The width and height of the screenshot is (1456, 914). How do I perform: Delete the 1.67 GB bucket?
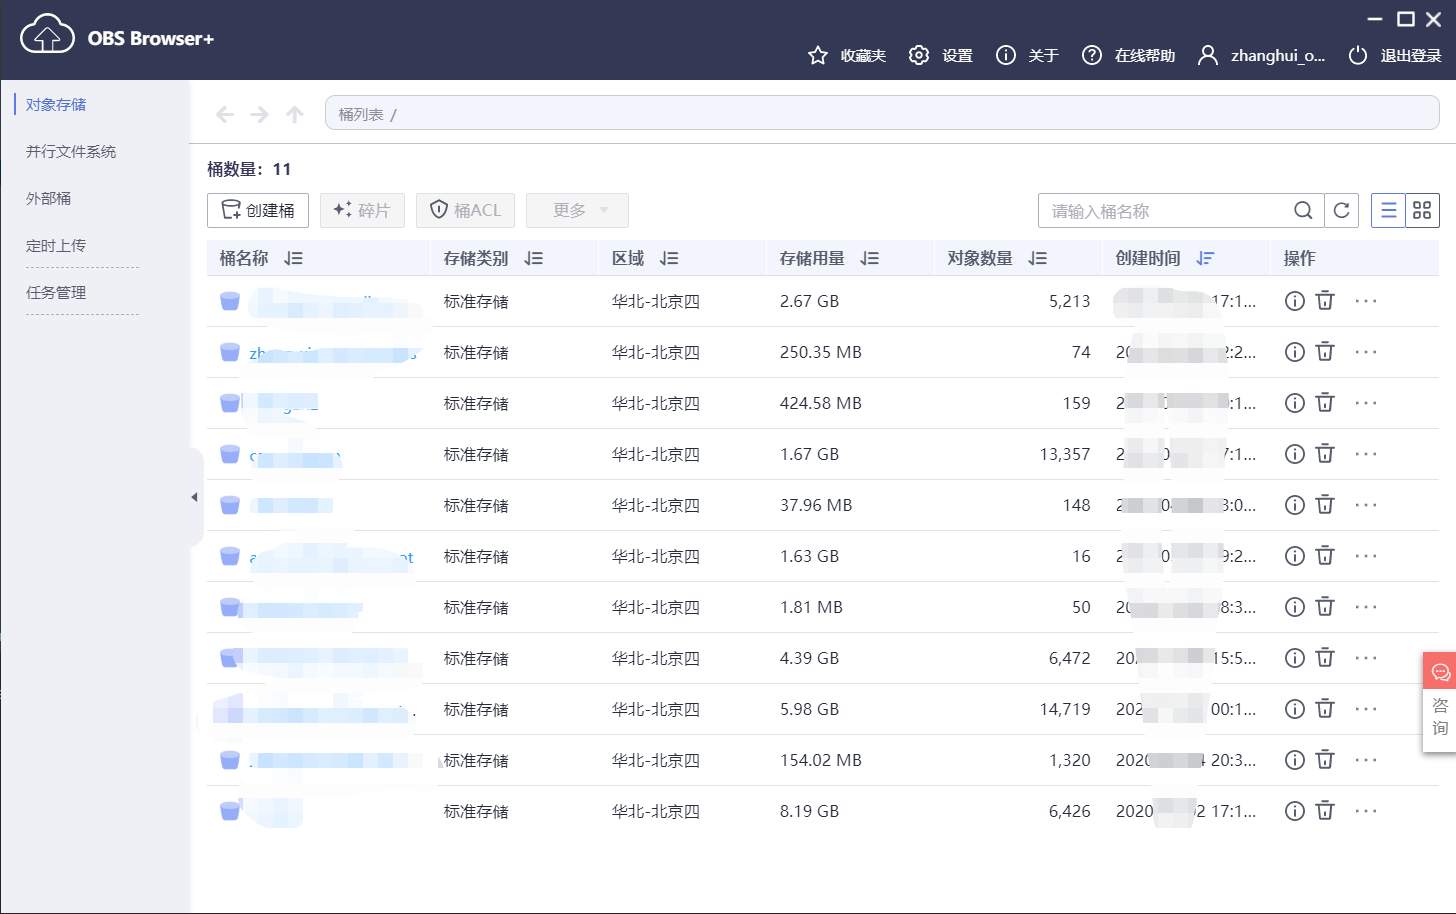pyautogui.click(x=1325, y=453)
